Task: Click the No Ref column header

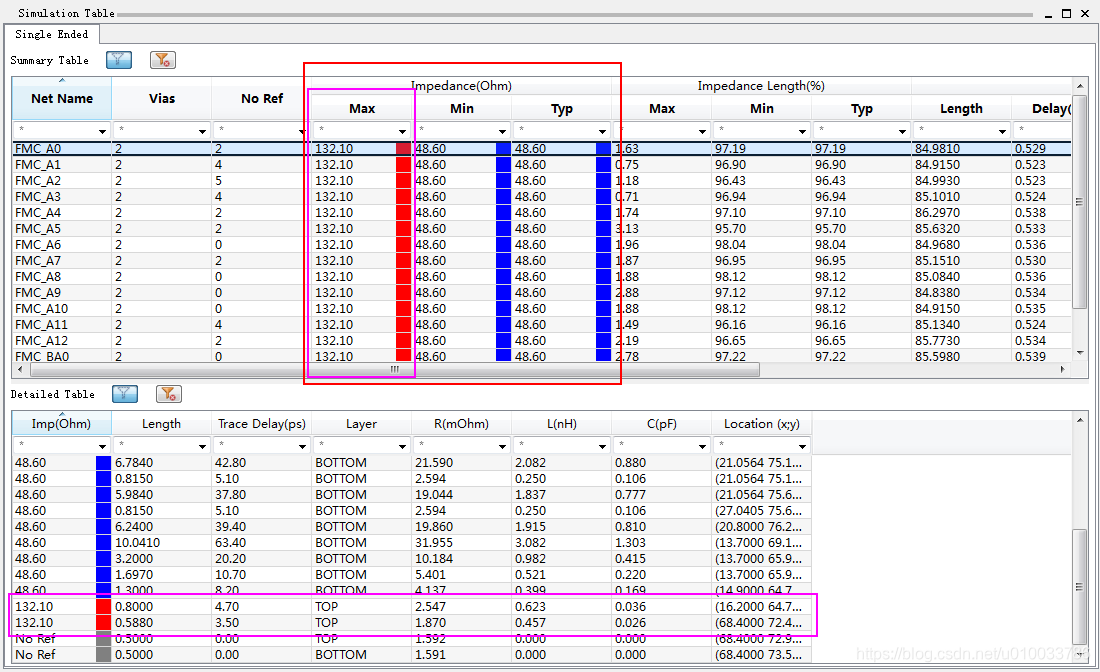Action: [262, 99]
